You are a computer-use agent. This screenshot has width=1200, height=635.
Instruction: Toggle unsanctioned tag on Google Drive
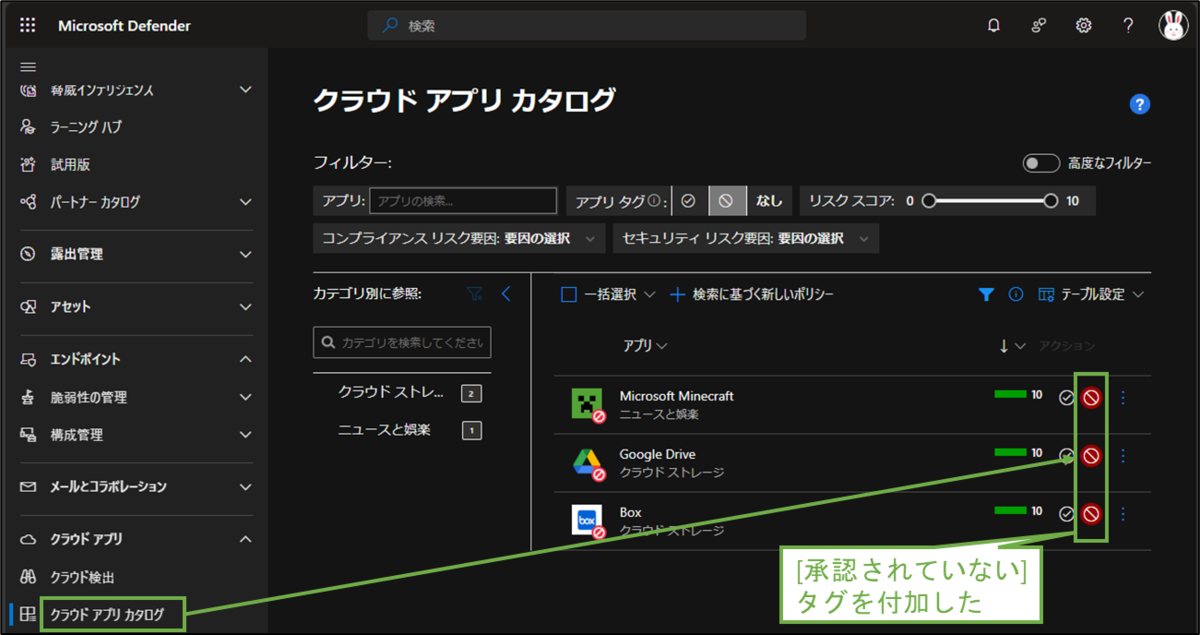tap(1091, 456)
